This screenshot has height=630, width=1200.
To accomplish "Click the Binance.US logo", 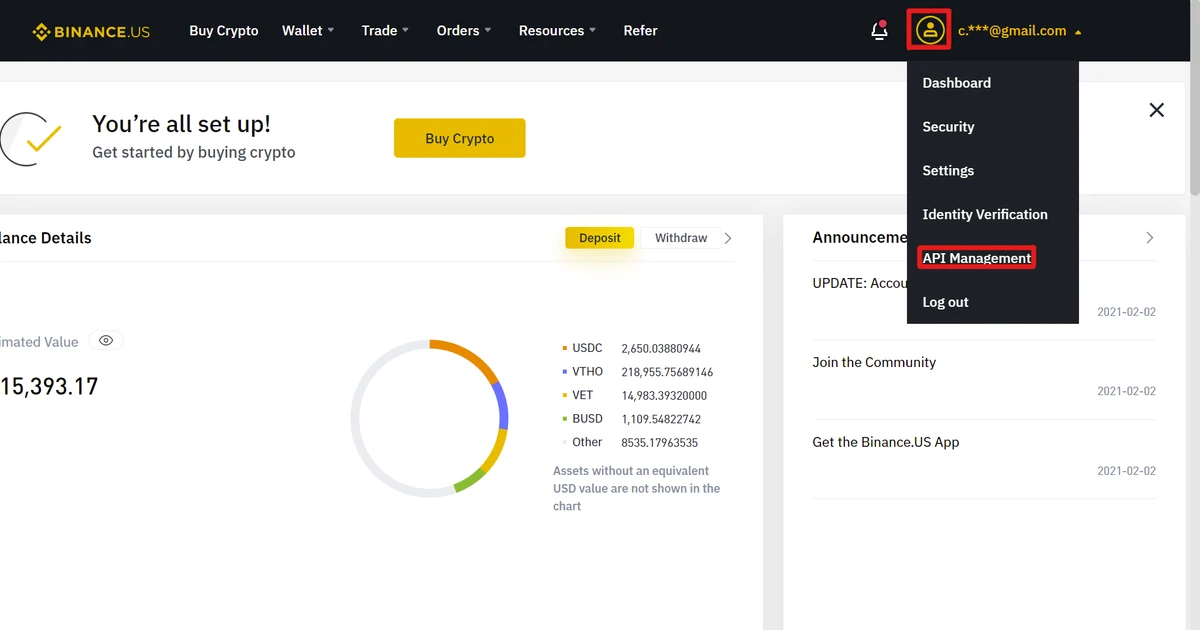I will [91, 31].
